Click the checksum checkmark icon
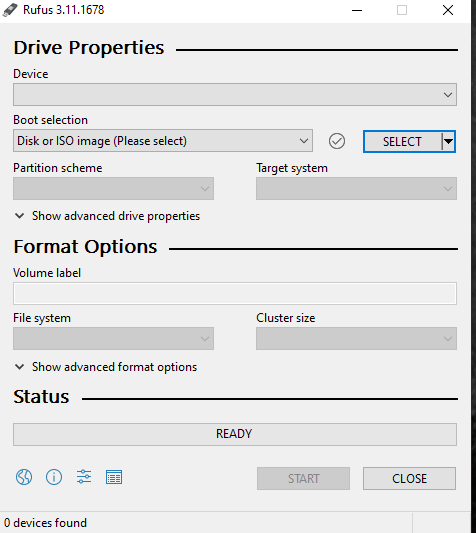The width and height of the screenshot is (476, 533). [x=337, y=141]
